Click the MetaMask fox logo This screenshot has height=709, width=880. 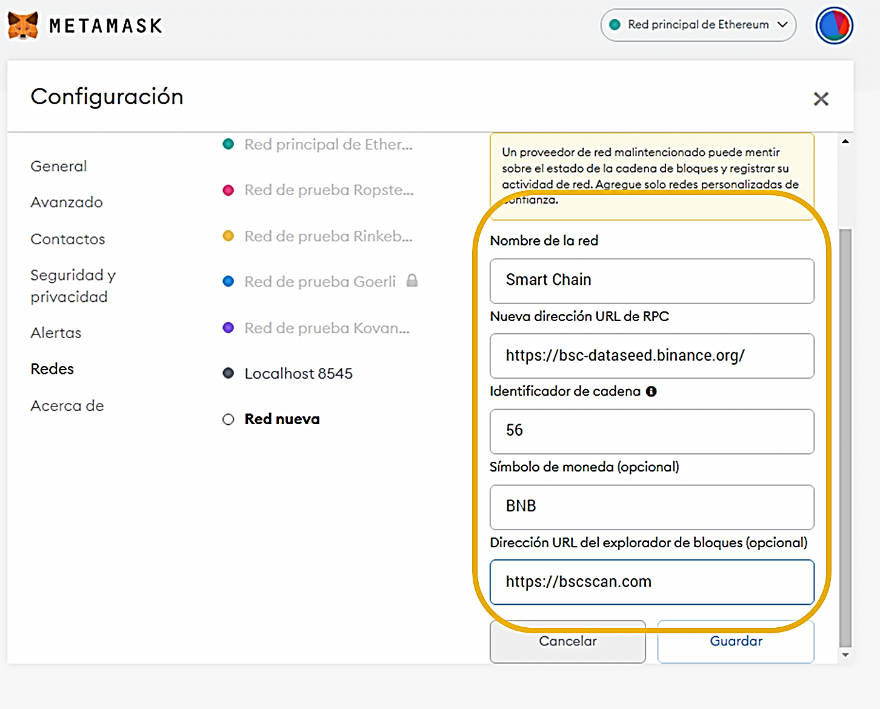[x=23, y=25]
